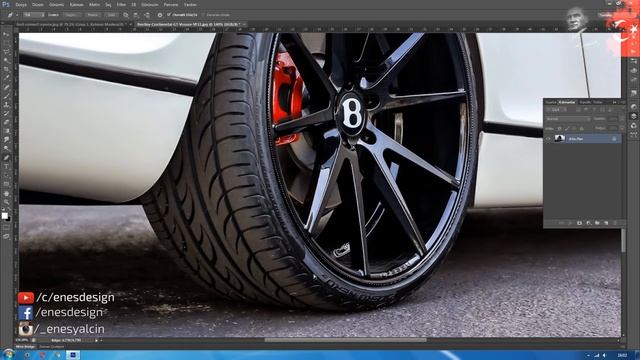Toggle the layer filtering switch
The width and height of the screenshot is (640, 360).
tap(623, 109)
